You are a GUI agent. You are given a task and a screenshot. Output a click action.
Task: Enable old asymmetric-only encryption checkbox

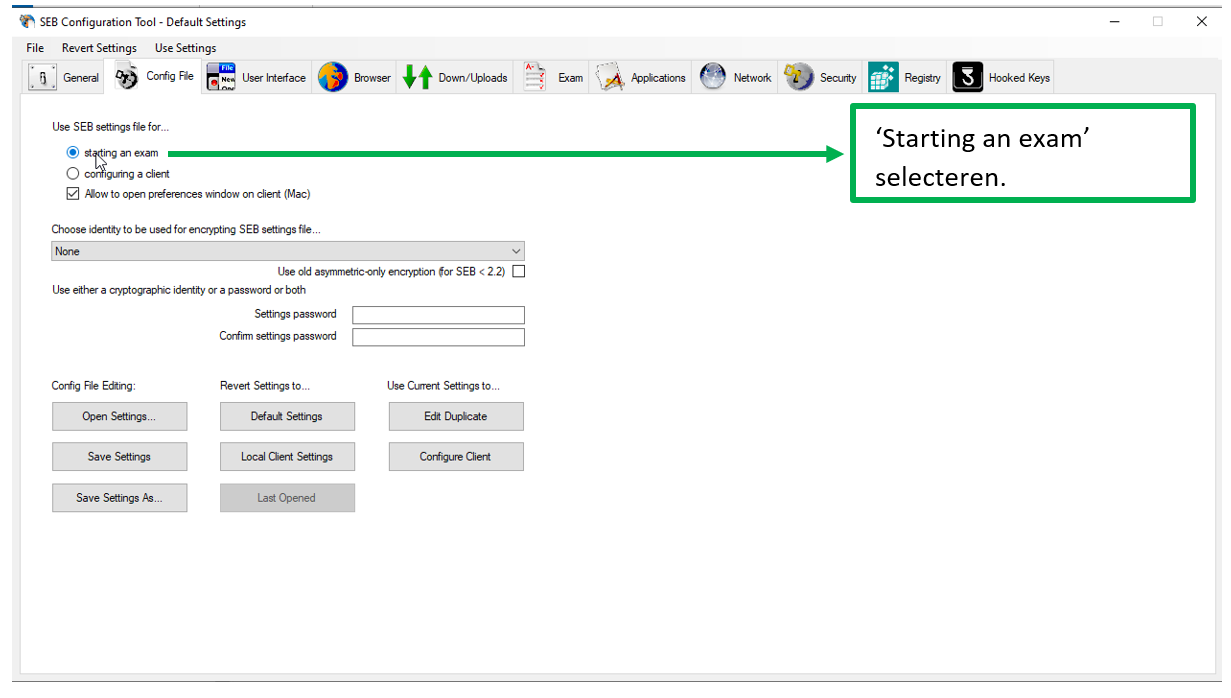pyautogui.click(x=518, y=271)
